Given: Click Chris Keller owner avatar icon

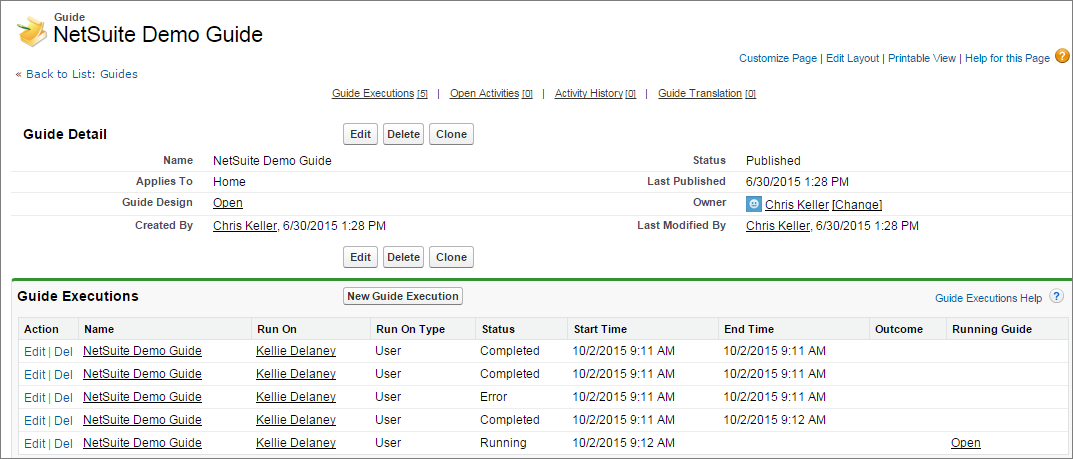Looking at the screenshot, I should pyautogui.click(x=753, y=204).
